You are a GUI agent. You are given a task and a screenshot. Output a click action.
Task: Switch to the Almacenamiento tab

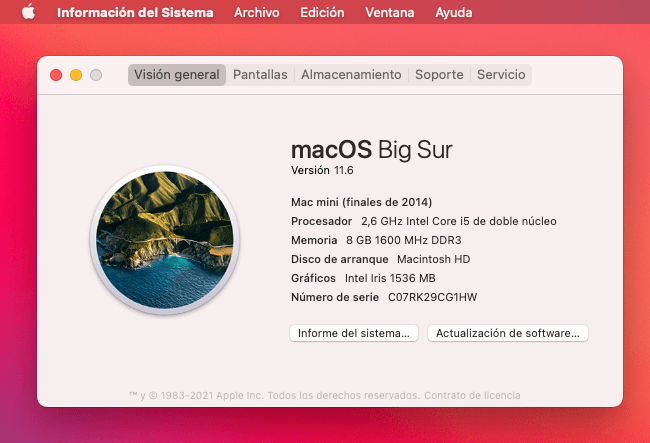tap(351, 75)
